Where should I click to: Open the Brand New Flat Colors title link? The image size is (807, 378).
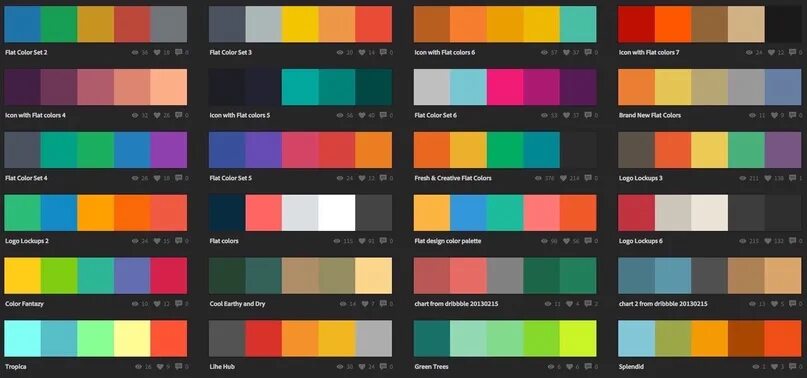[650, 115]
